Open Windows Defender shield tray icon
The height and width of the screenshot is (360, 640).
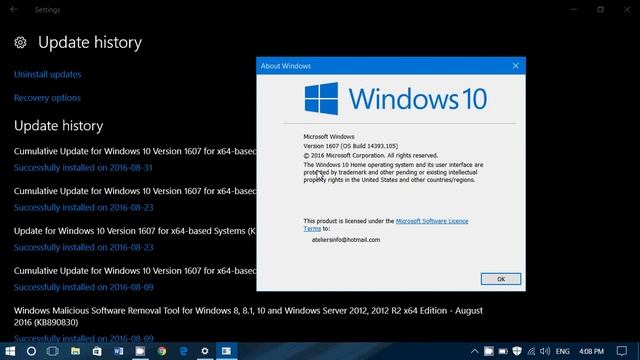point(517,351)
